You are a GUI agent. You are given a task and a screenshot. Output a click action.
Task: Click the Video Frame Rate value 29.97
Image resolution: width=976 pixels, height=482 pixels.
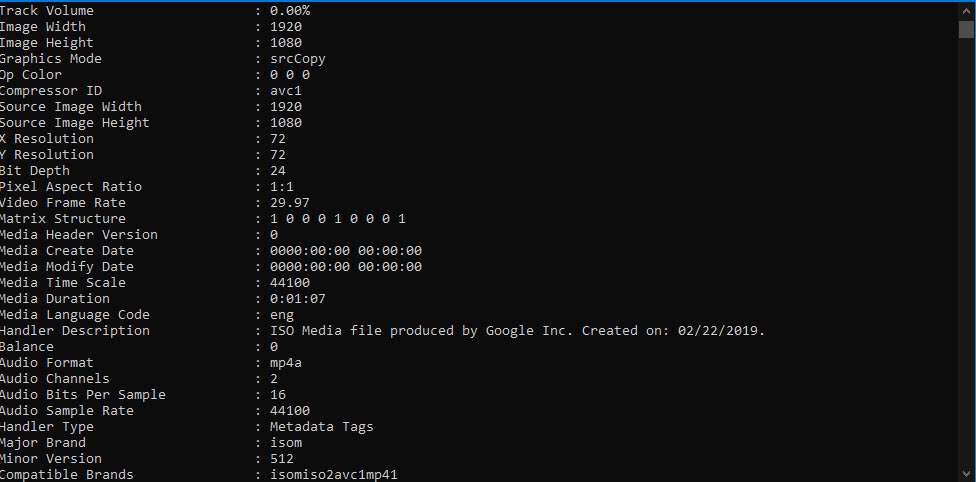point(290,203)
